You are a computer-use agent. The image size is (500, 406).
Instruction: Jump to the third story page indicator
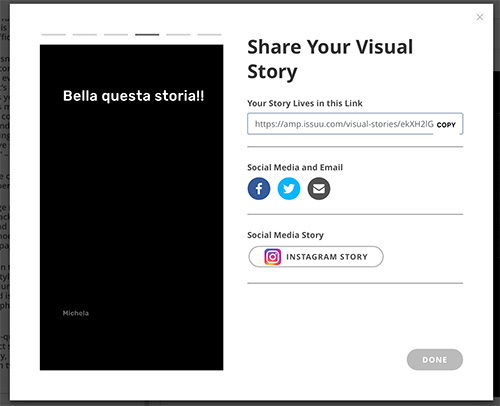pos(116,34)
